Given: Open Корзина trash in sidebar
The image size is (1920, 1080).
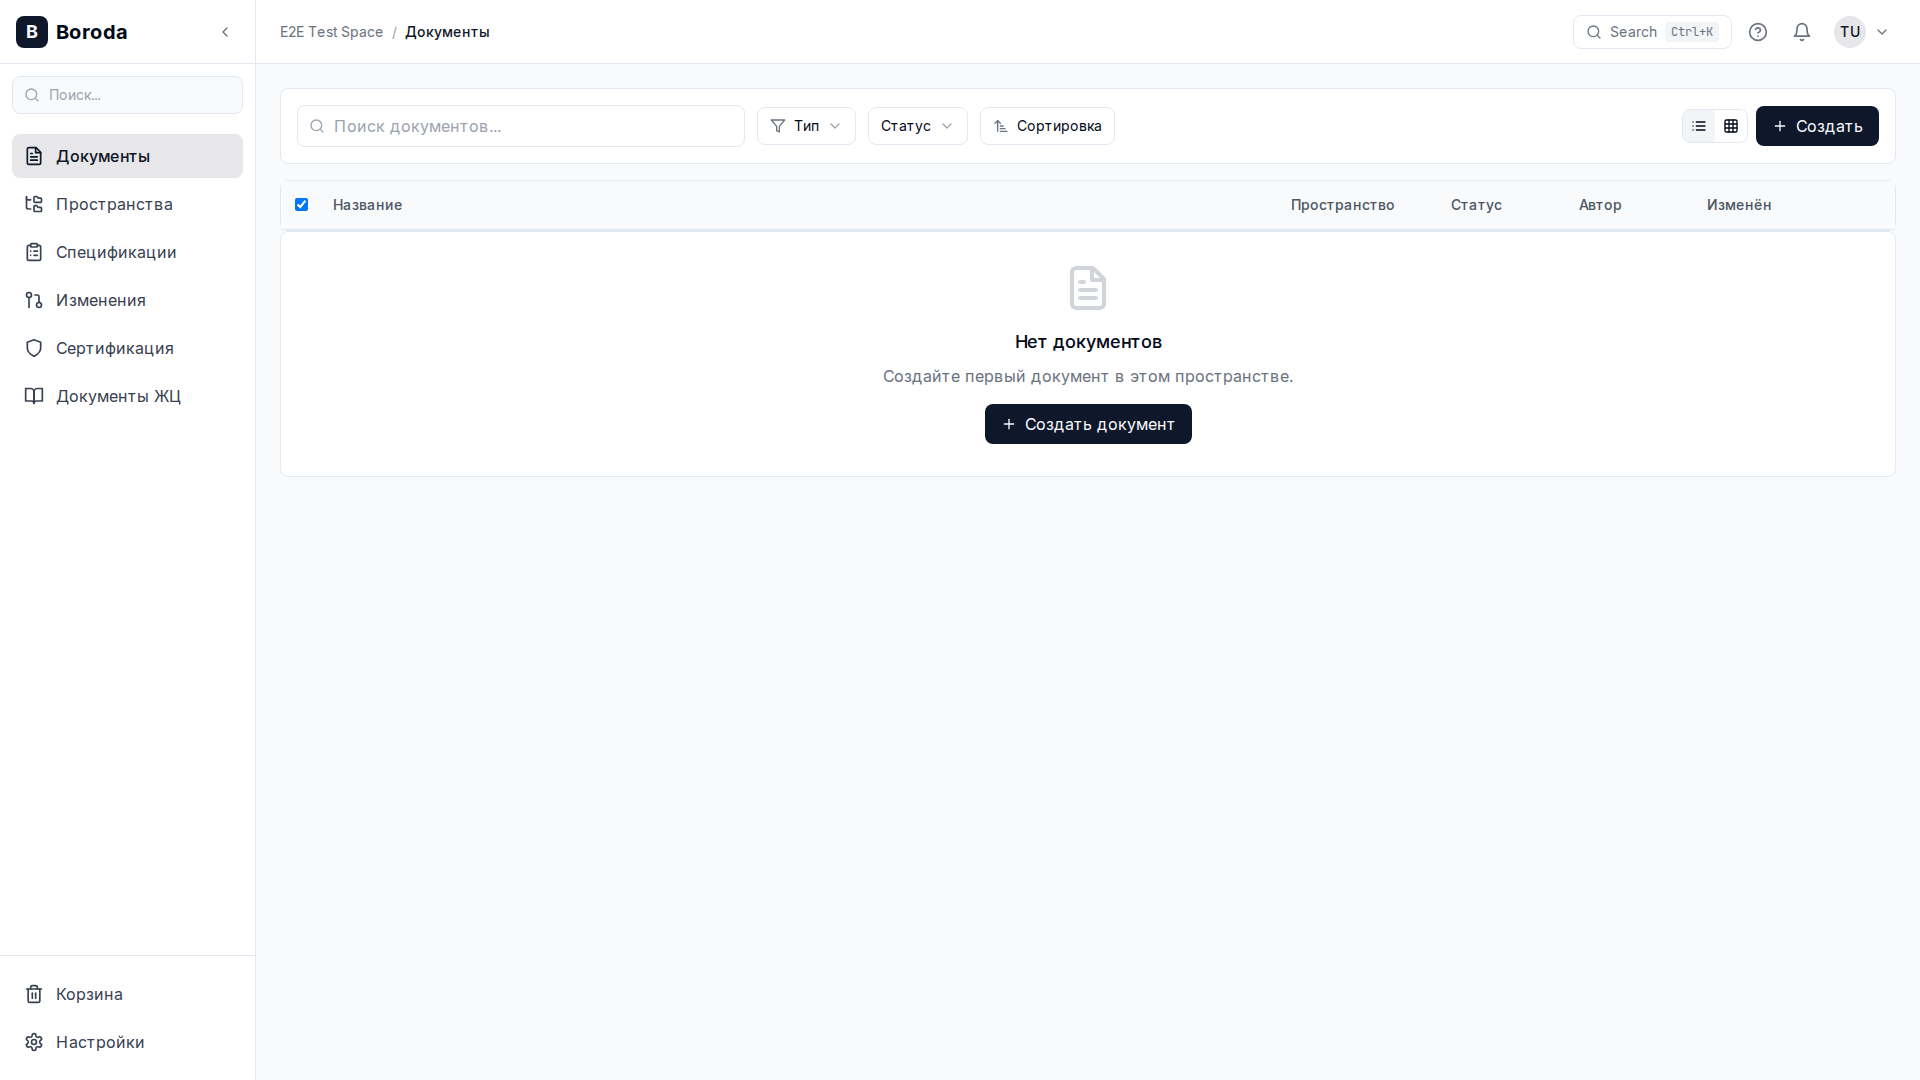Looking at the screenshot, I should [x=89, y=994].
